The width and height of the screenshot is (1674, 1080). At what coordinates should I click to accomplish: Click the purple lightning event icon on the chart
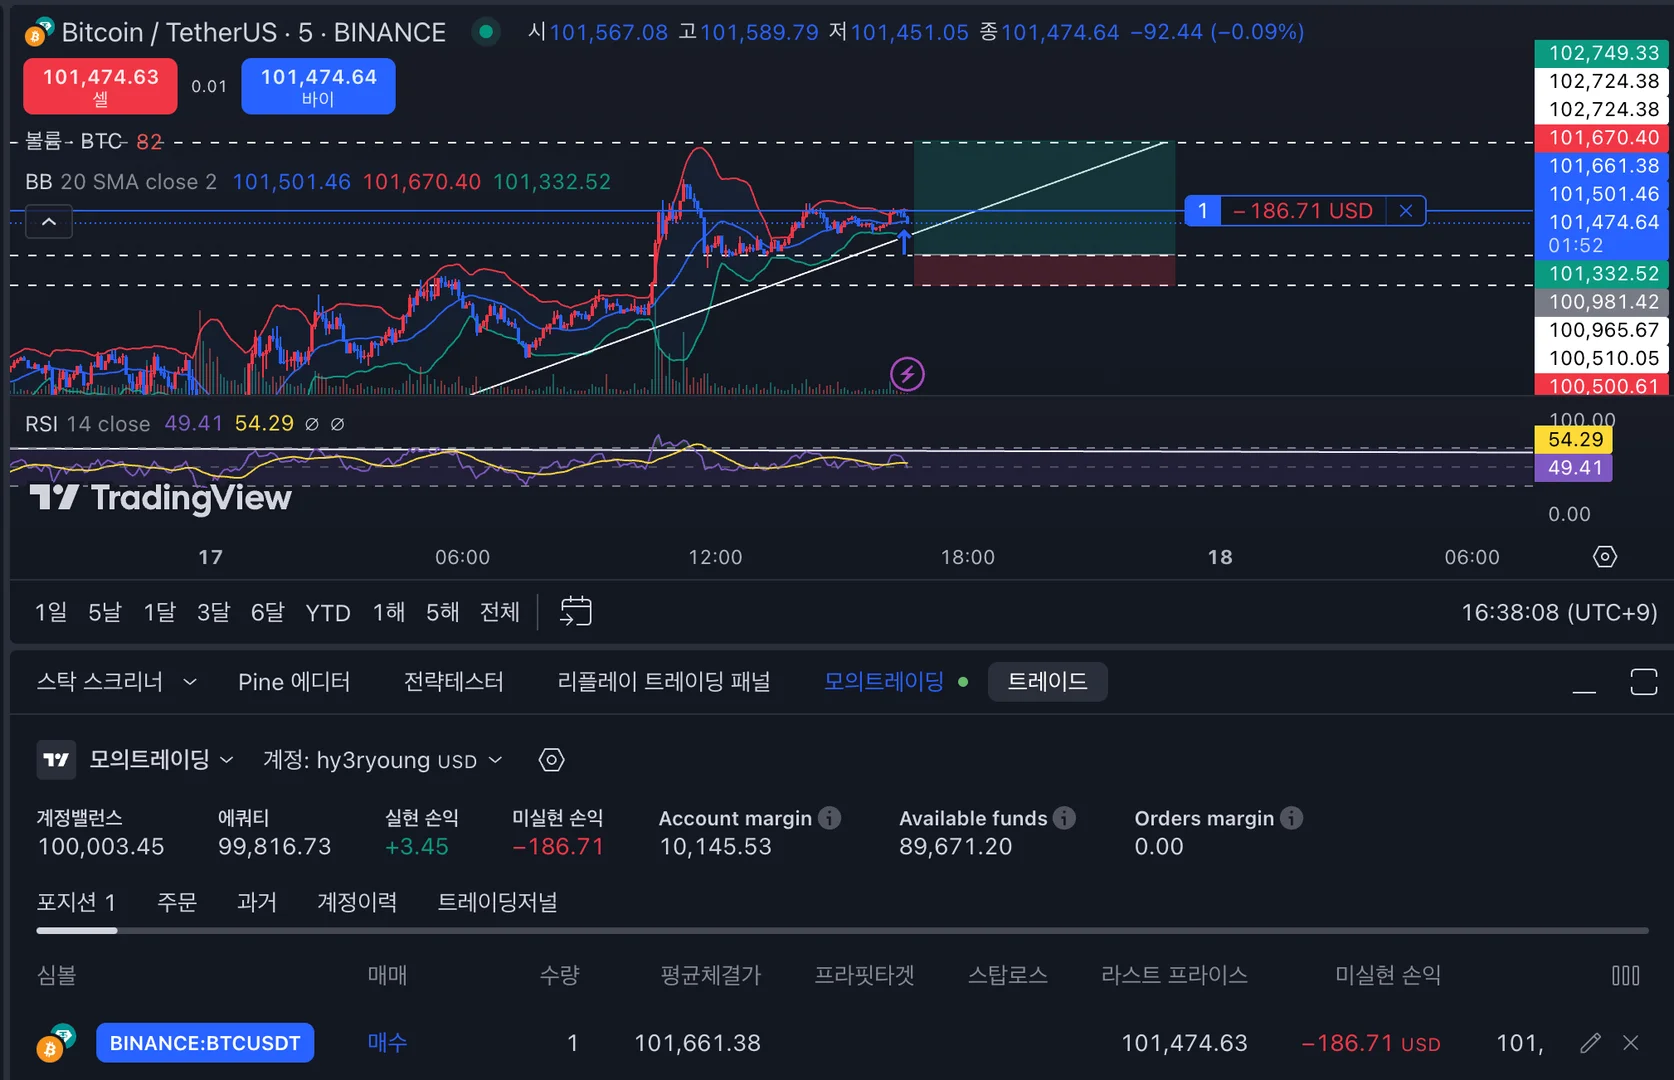pos(907,374)
